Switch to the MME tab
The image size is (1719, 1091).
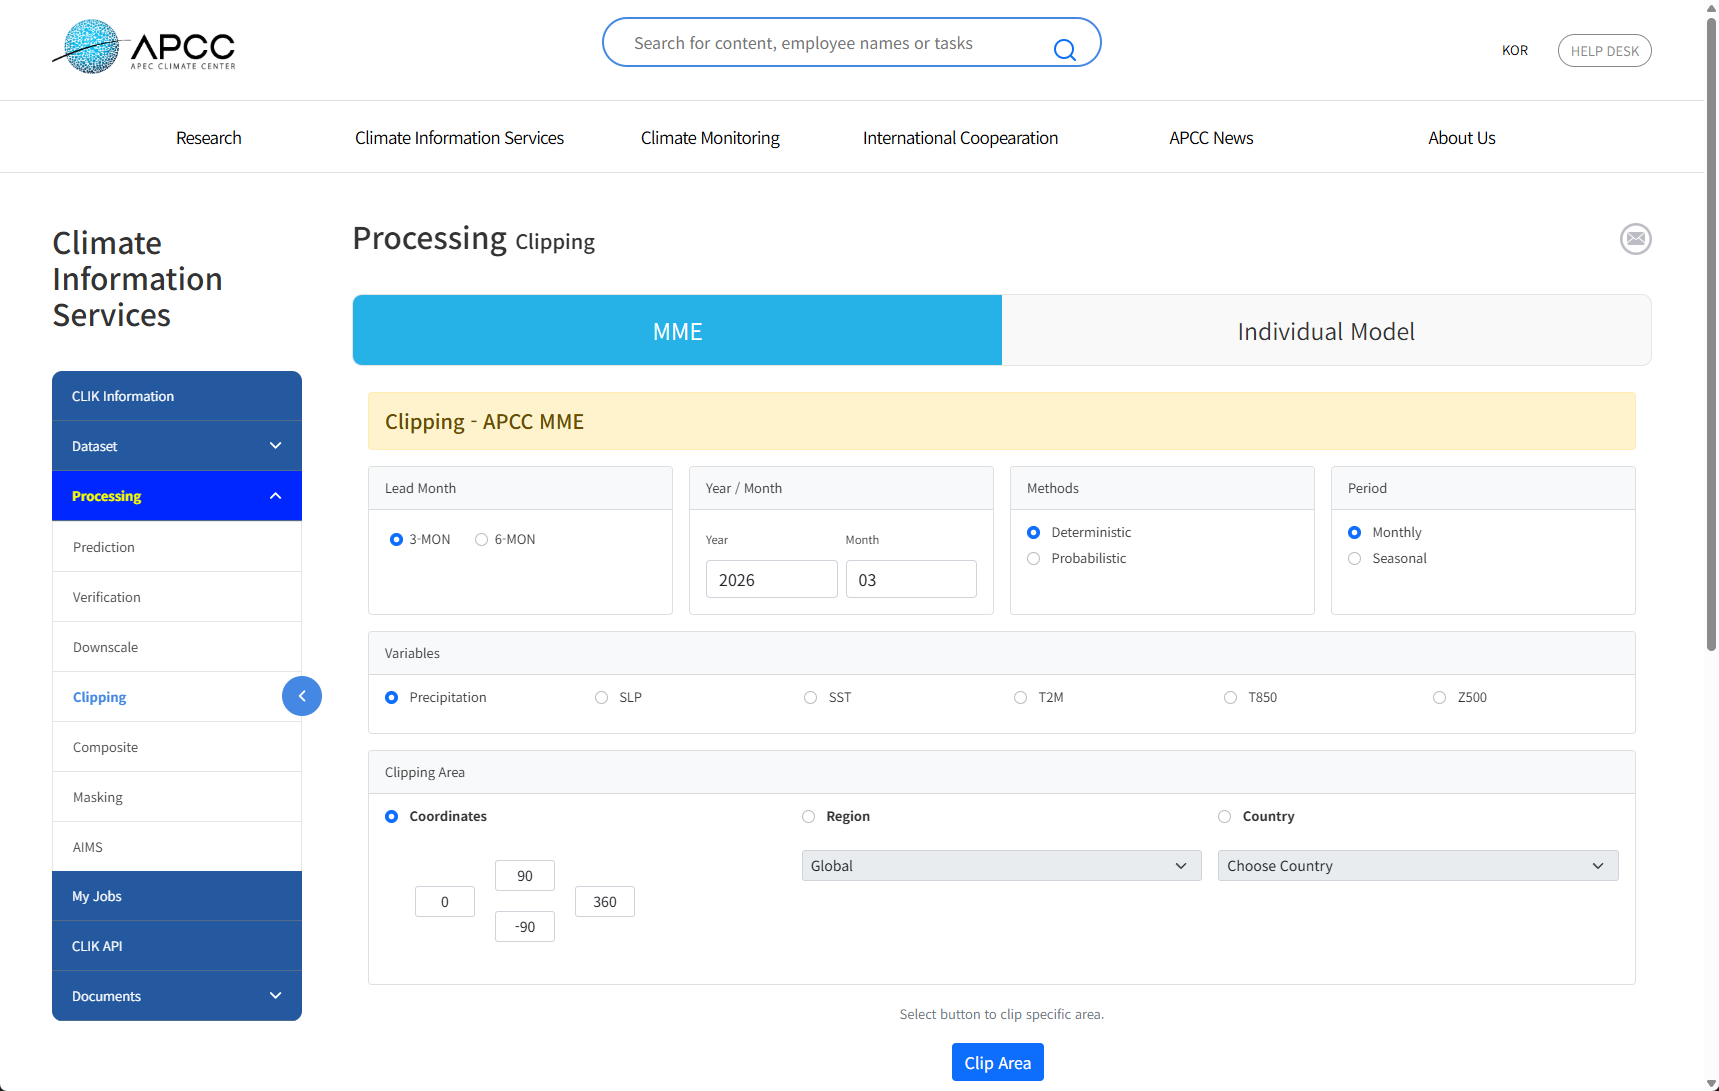coord(678,330)
